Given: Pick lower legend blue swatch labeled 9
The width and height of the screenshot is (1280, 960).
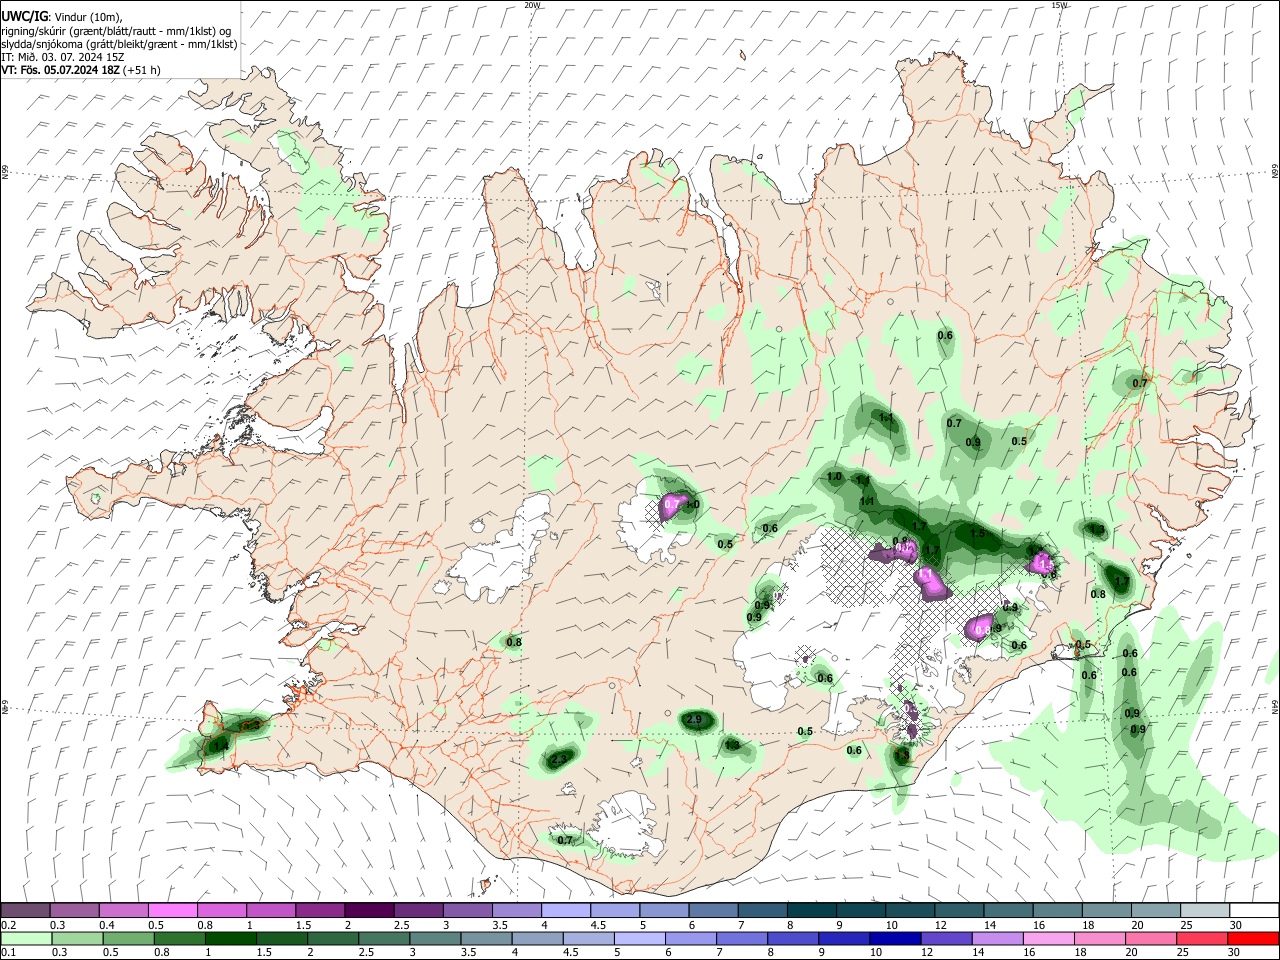Looking at the screenshot, I should point(845,938).
